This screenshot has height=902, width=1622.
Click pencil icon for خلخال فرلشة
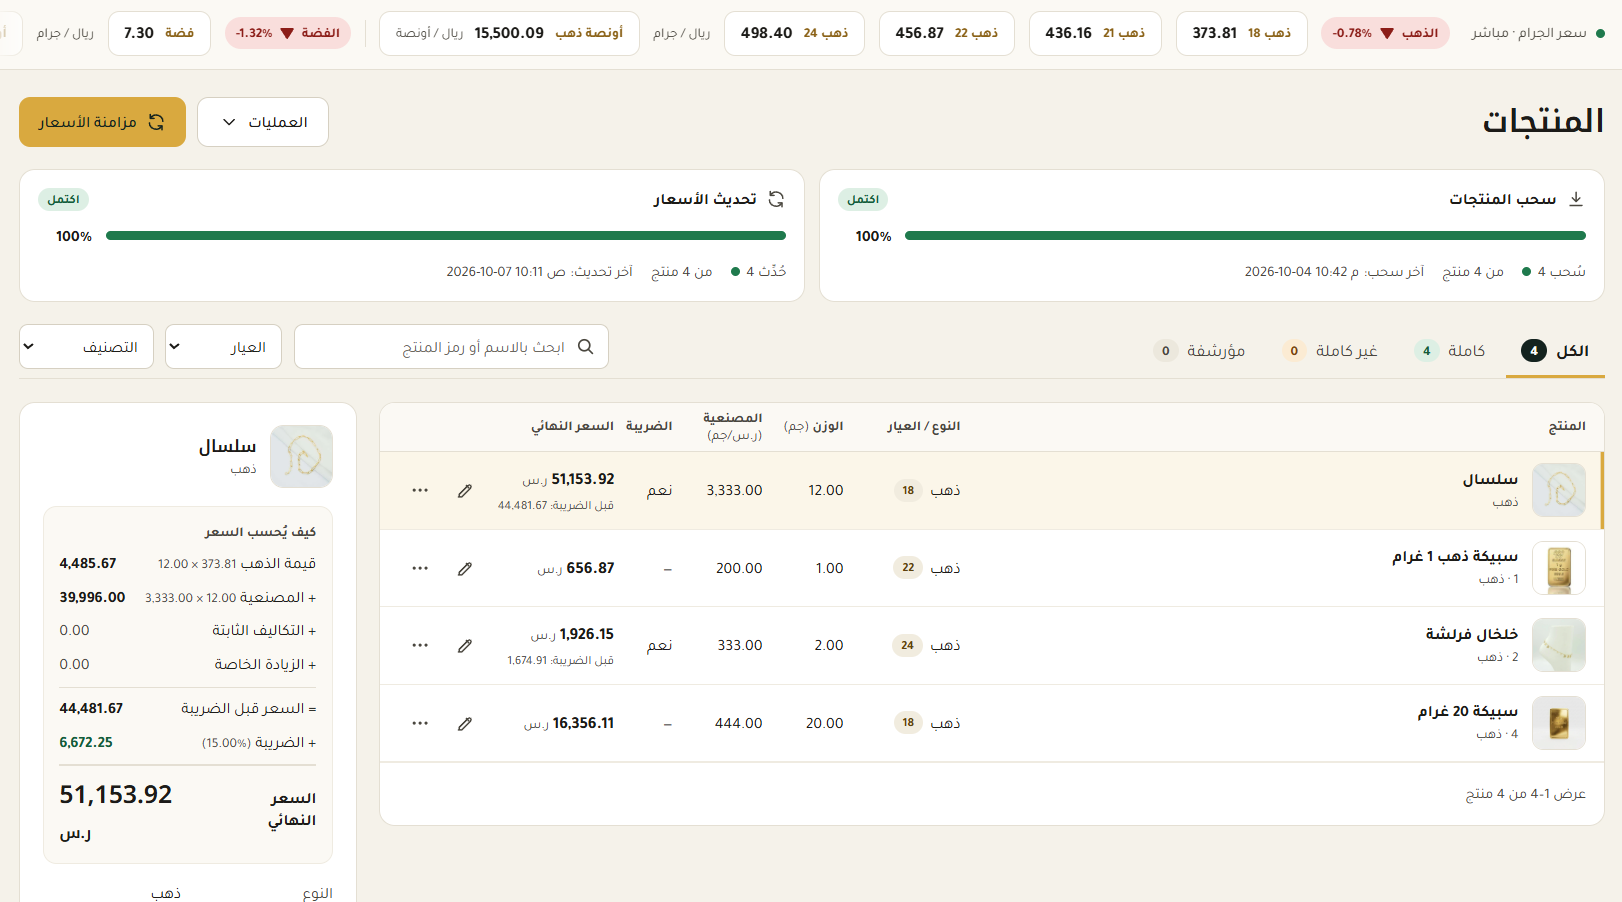click(465, 646)
